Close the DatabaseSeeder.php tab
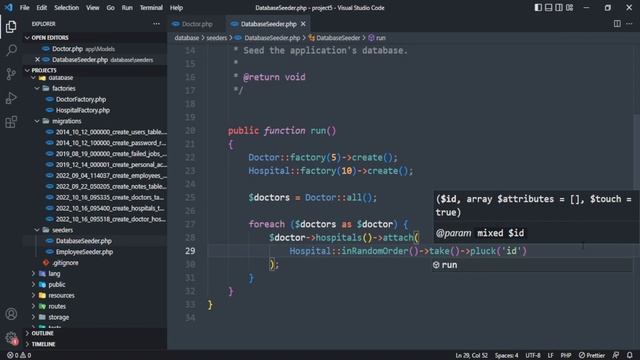The image size is (640, 360). coord(303,24)
